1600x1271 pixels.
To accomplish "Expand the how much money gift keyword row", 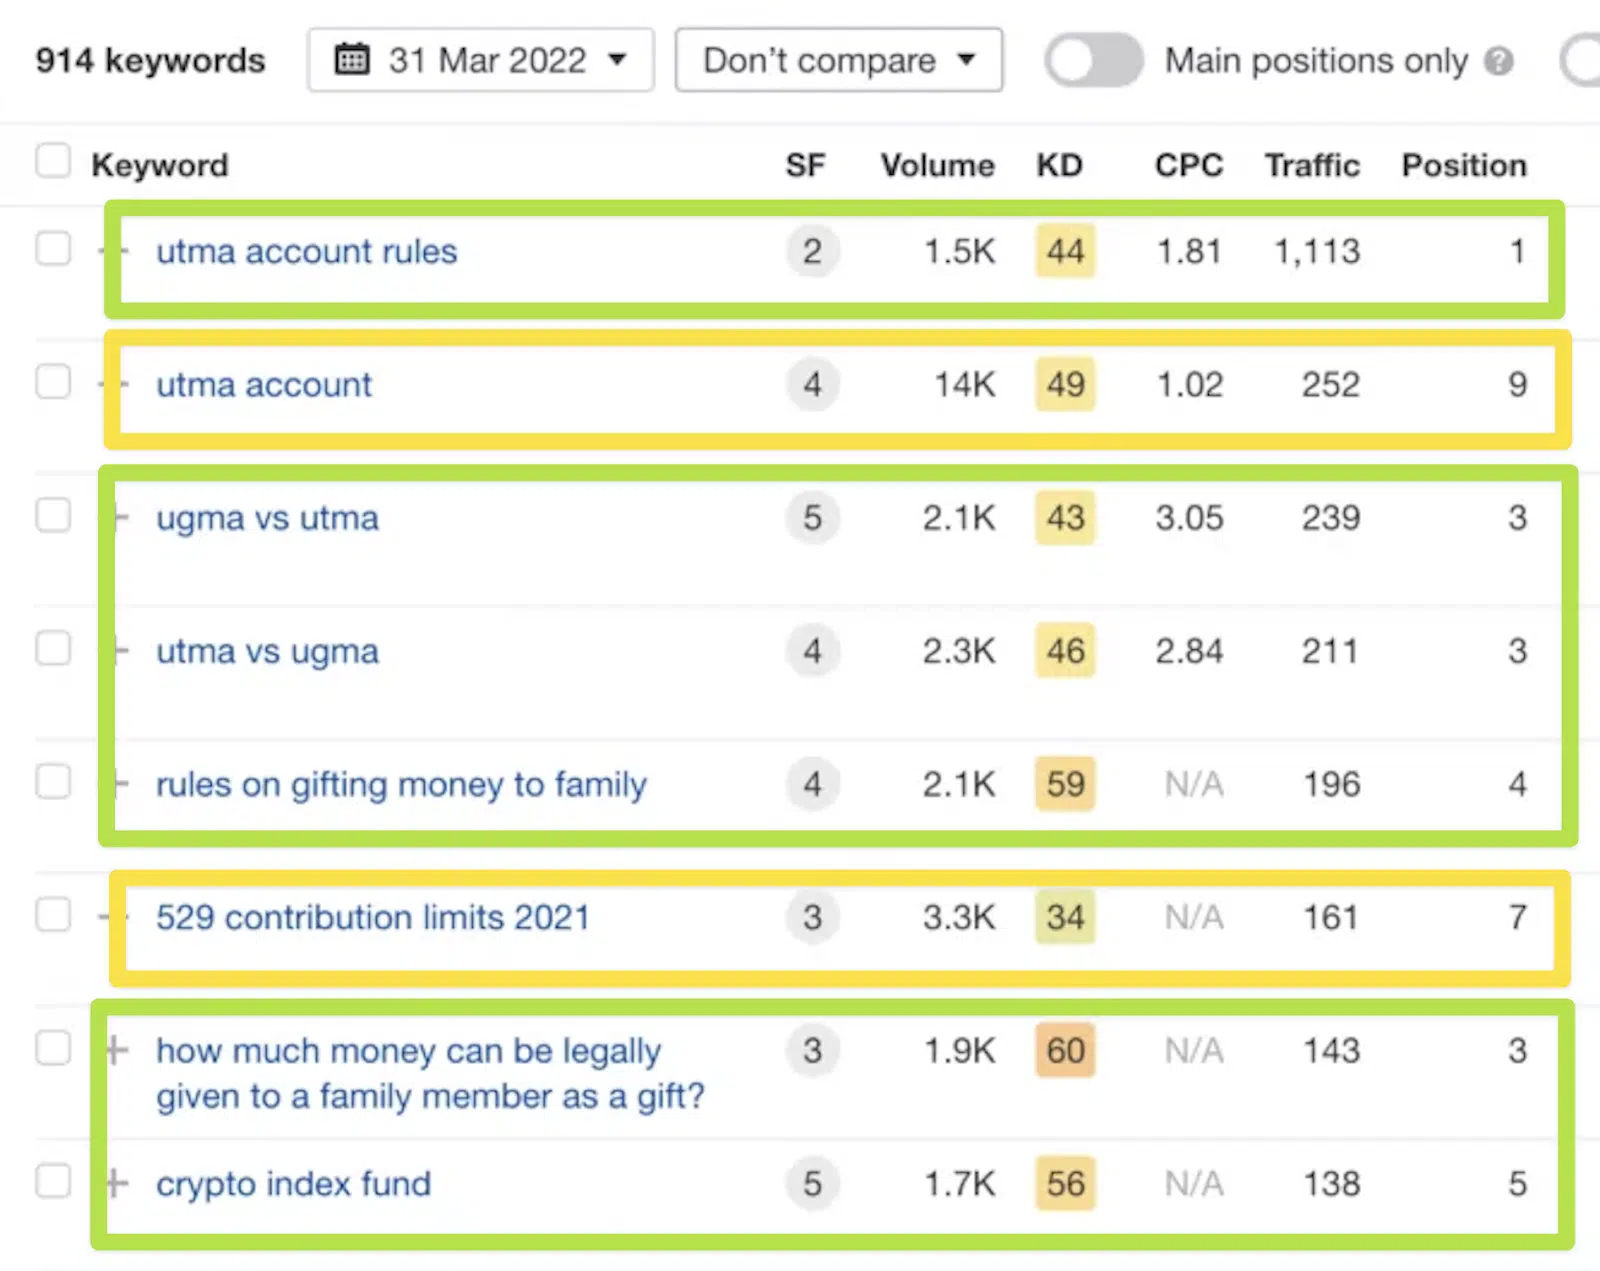I will 117,1050.
